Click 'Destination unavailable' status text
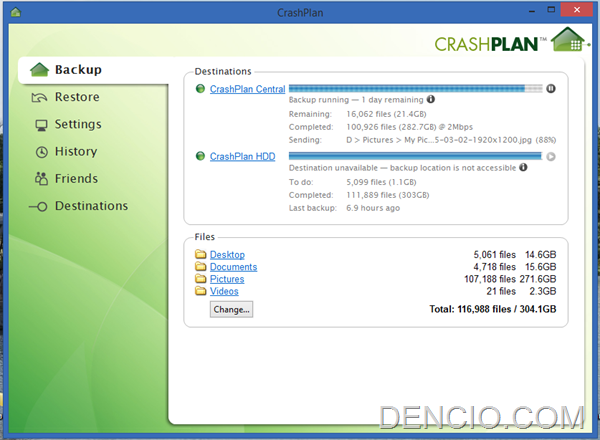600x440 pixels. (x=333, y=168)
